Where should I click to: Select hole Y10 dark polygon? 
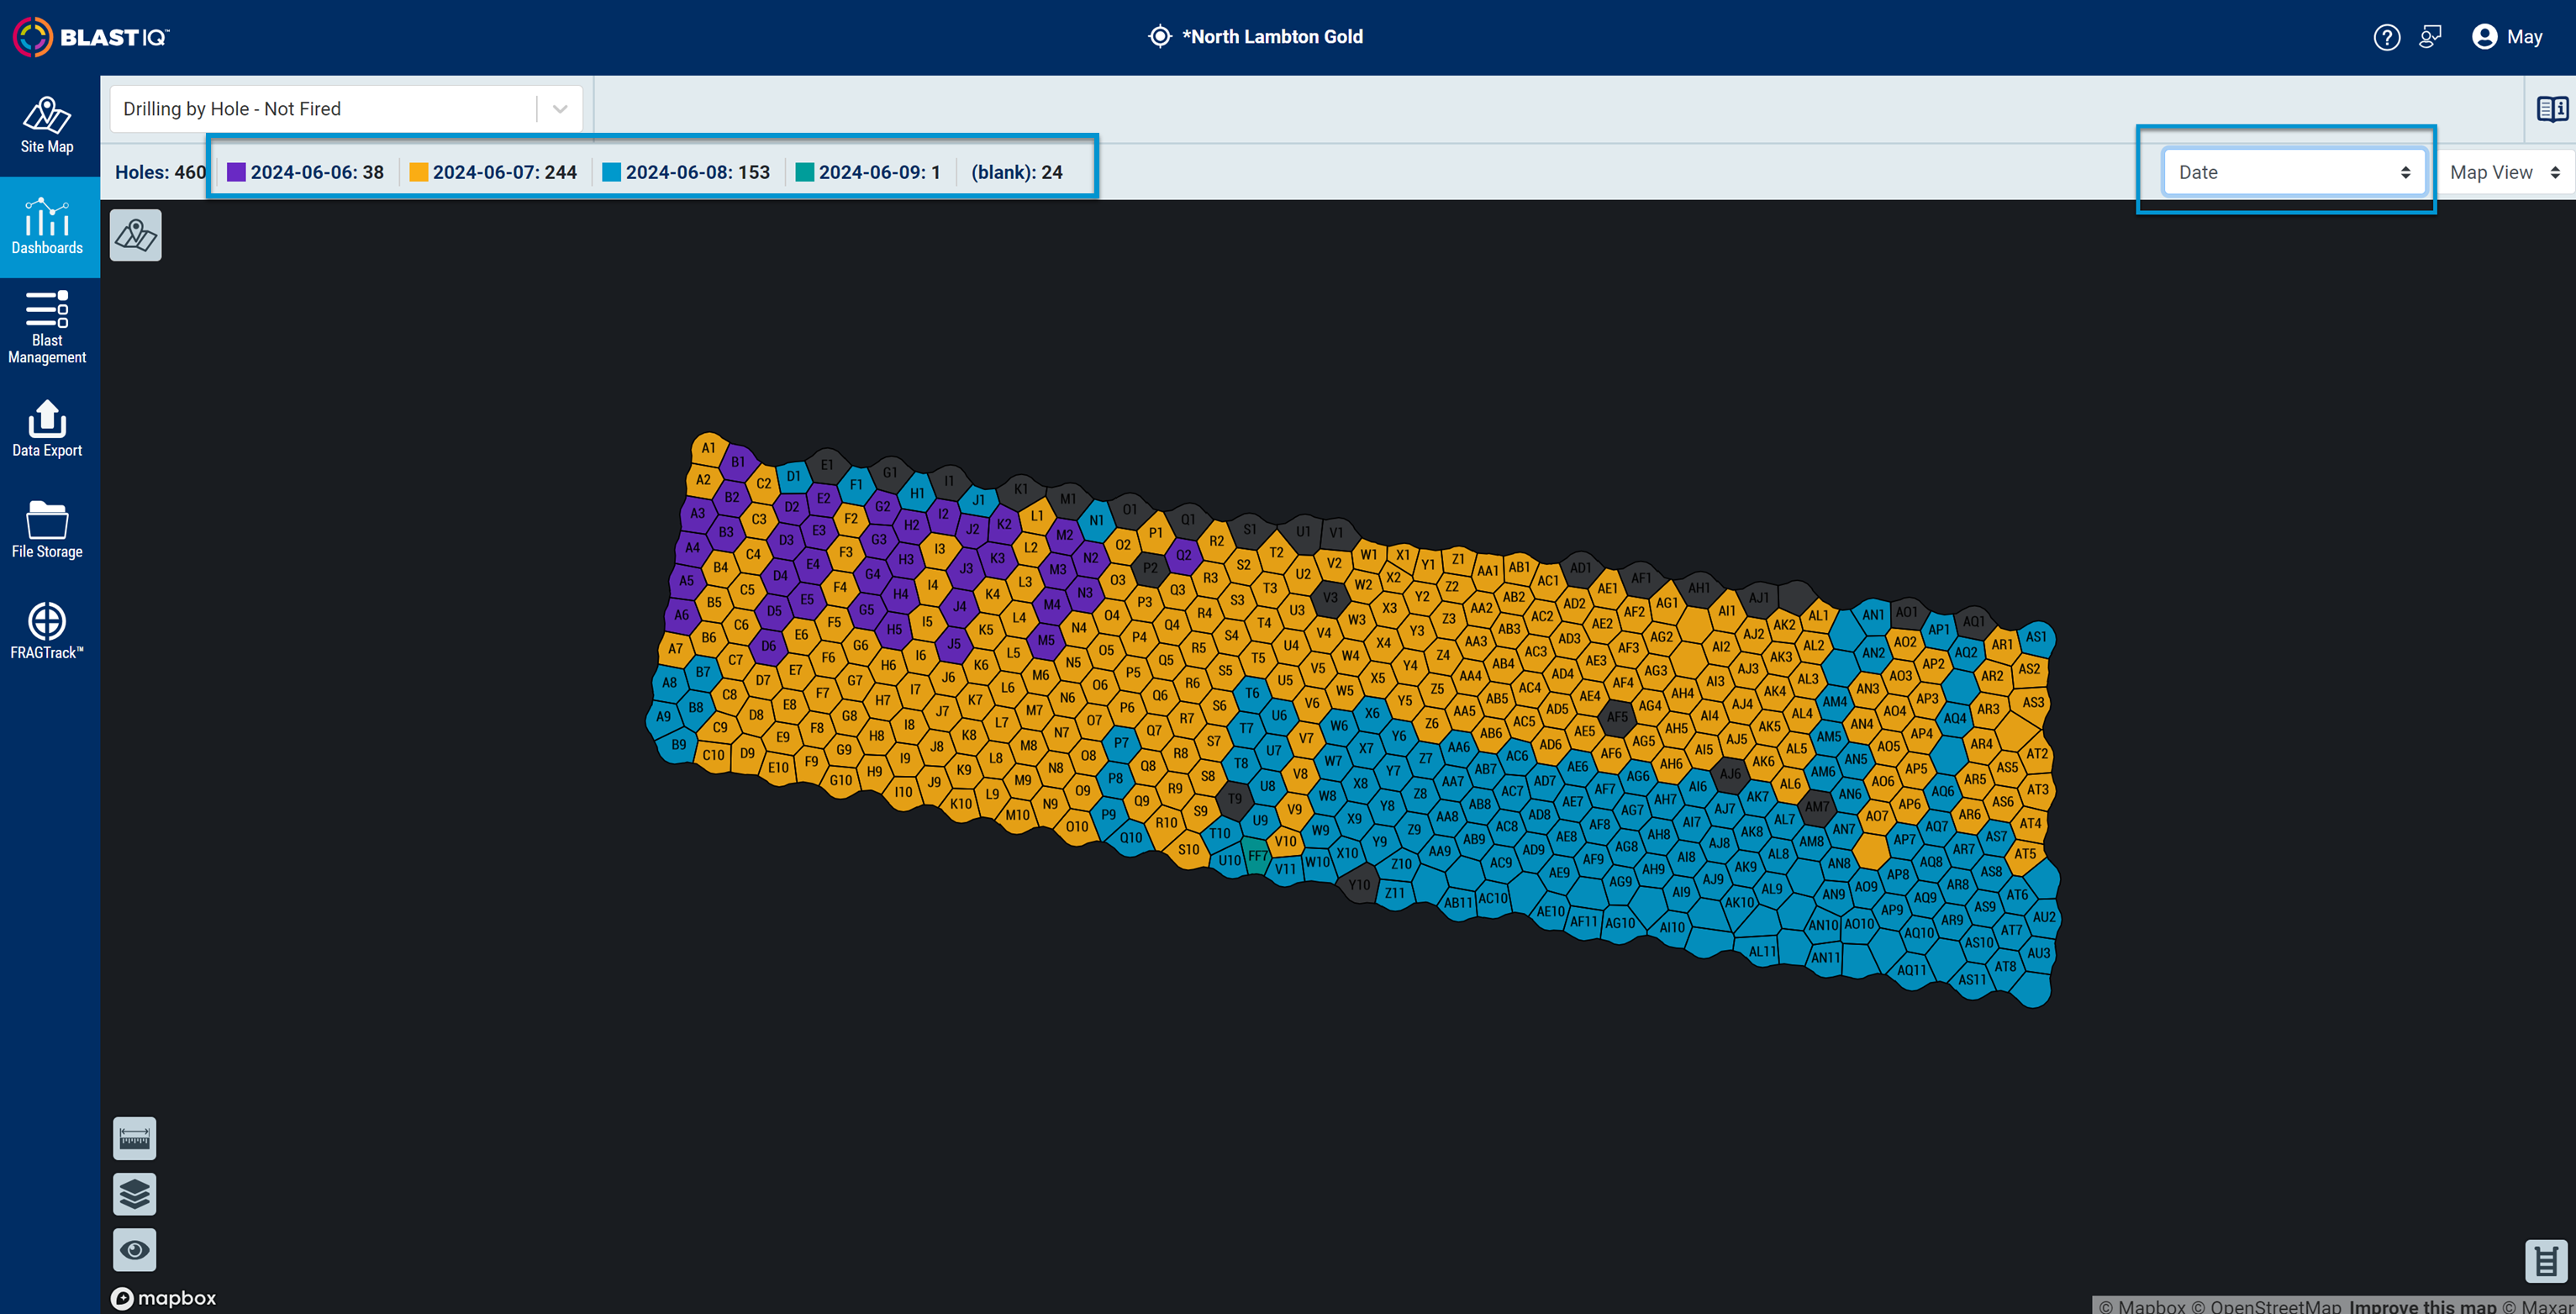point(1359,885)
